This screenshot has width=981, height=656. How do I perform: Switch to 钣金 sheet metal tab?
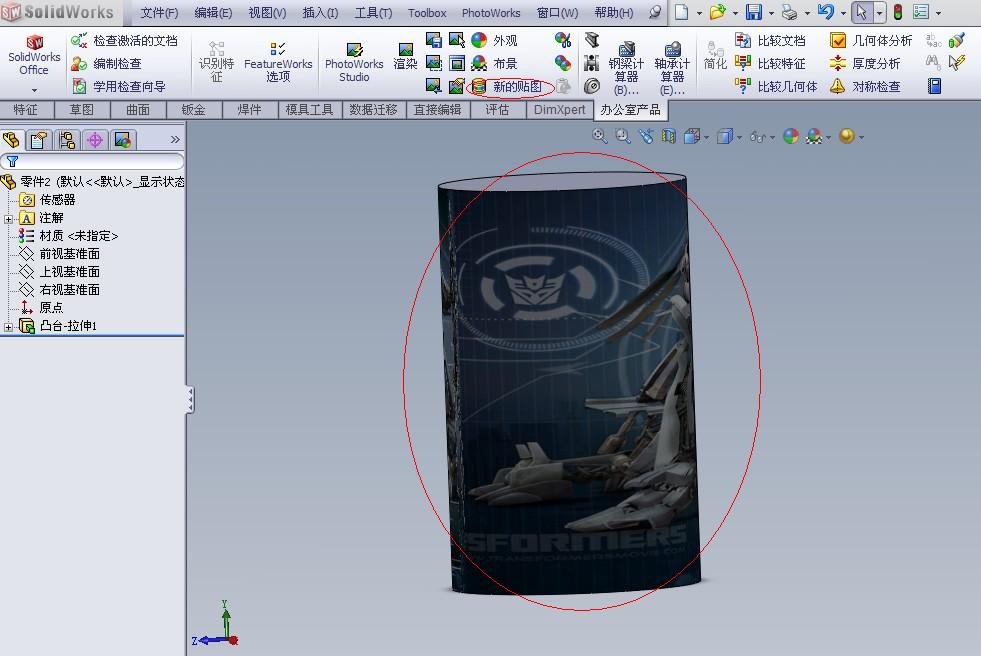tap(193, 110)
